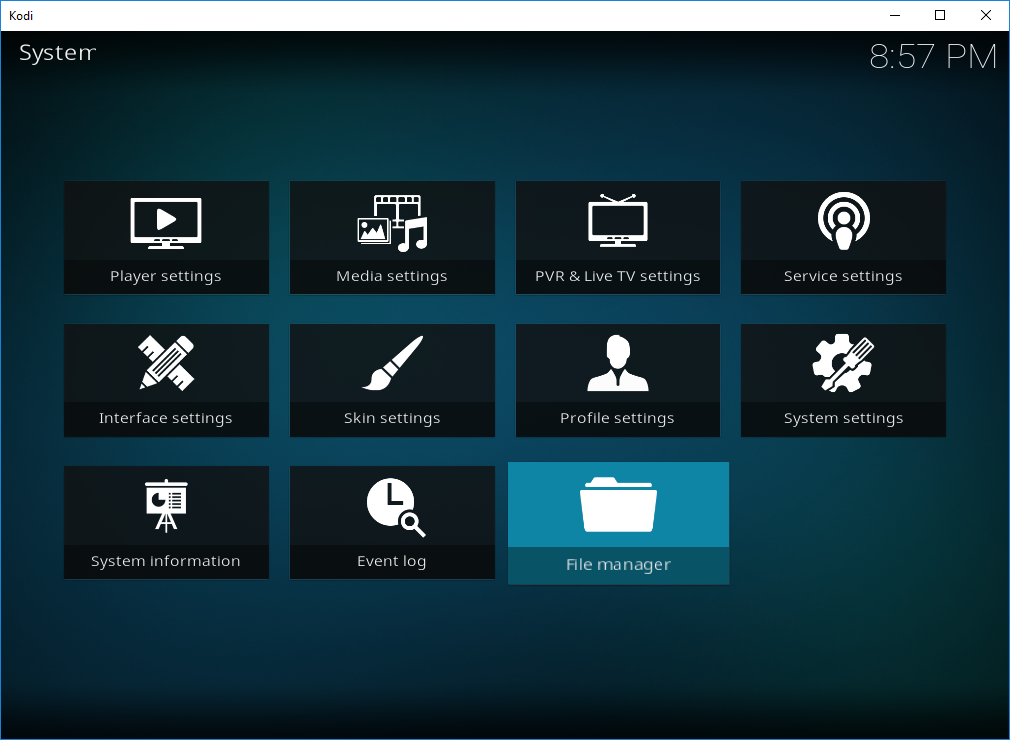Choose the Service settings label
Image resolution: width=1010 pixels, height=740 pixels.
point(843,276)
